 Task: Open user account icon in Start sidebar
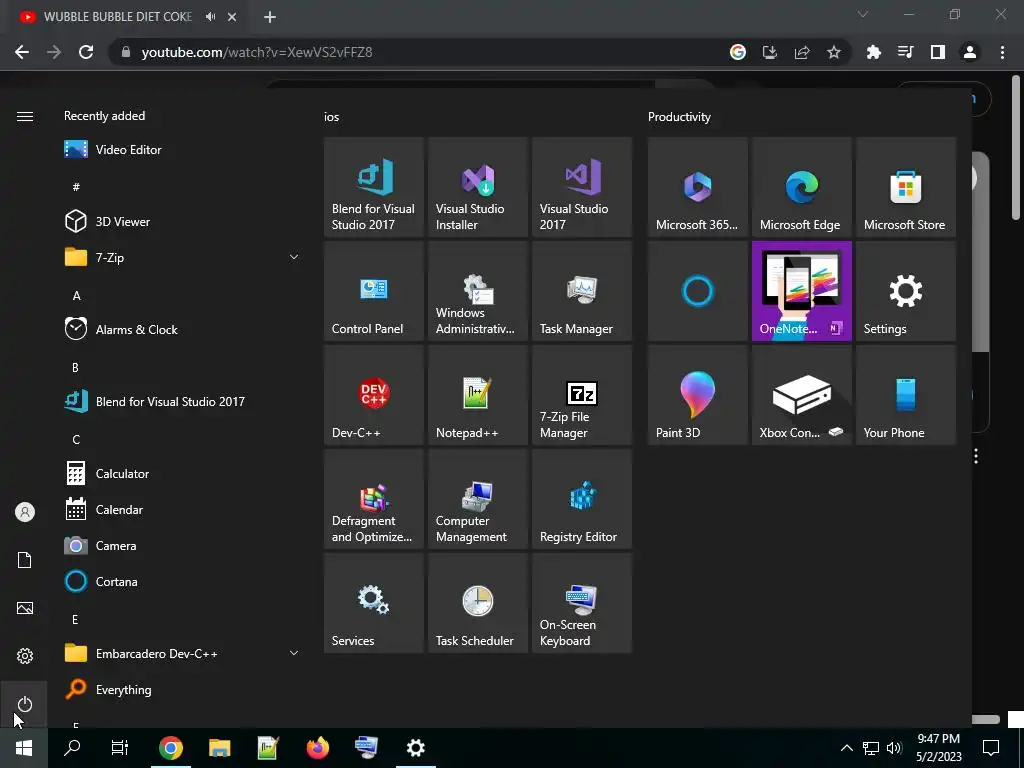pos(24,512)
